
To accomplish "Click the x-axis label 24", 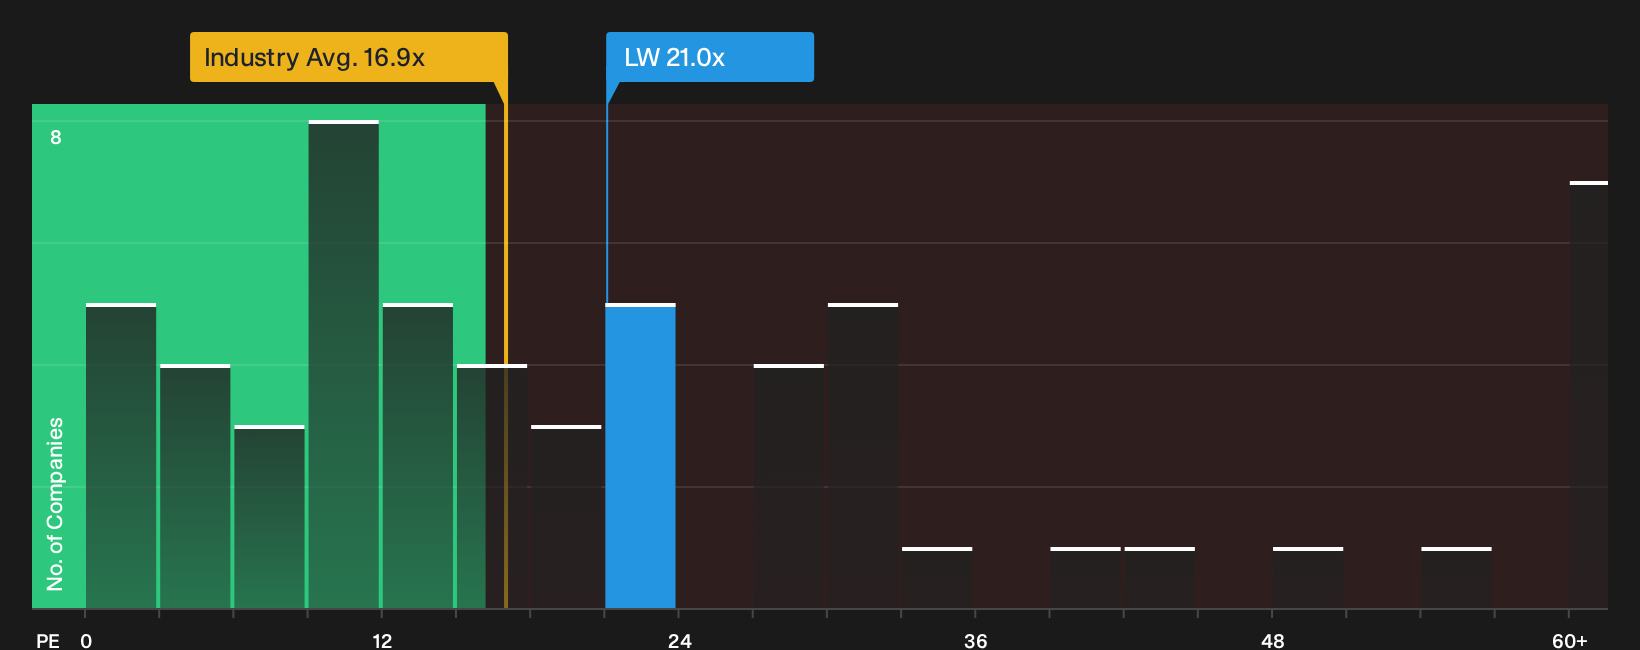I will pos(680,640).
